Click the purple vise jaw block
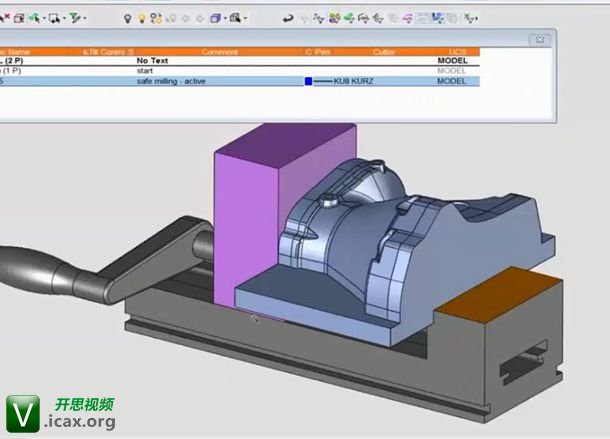This screenshot has height=439, width=610. point(245,220)
